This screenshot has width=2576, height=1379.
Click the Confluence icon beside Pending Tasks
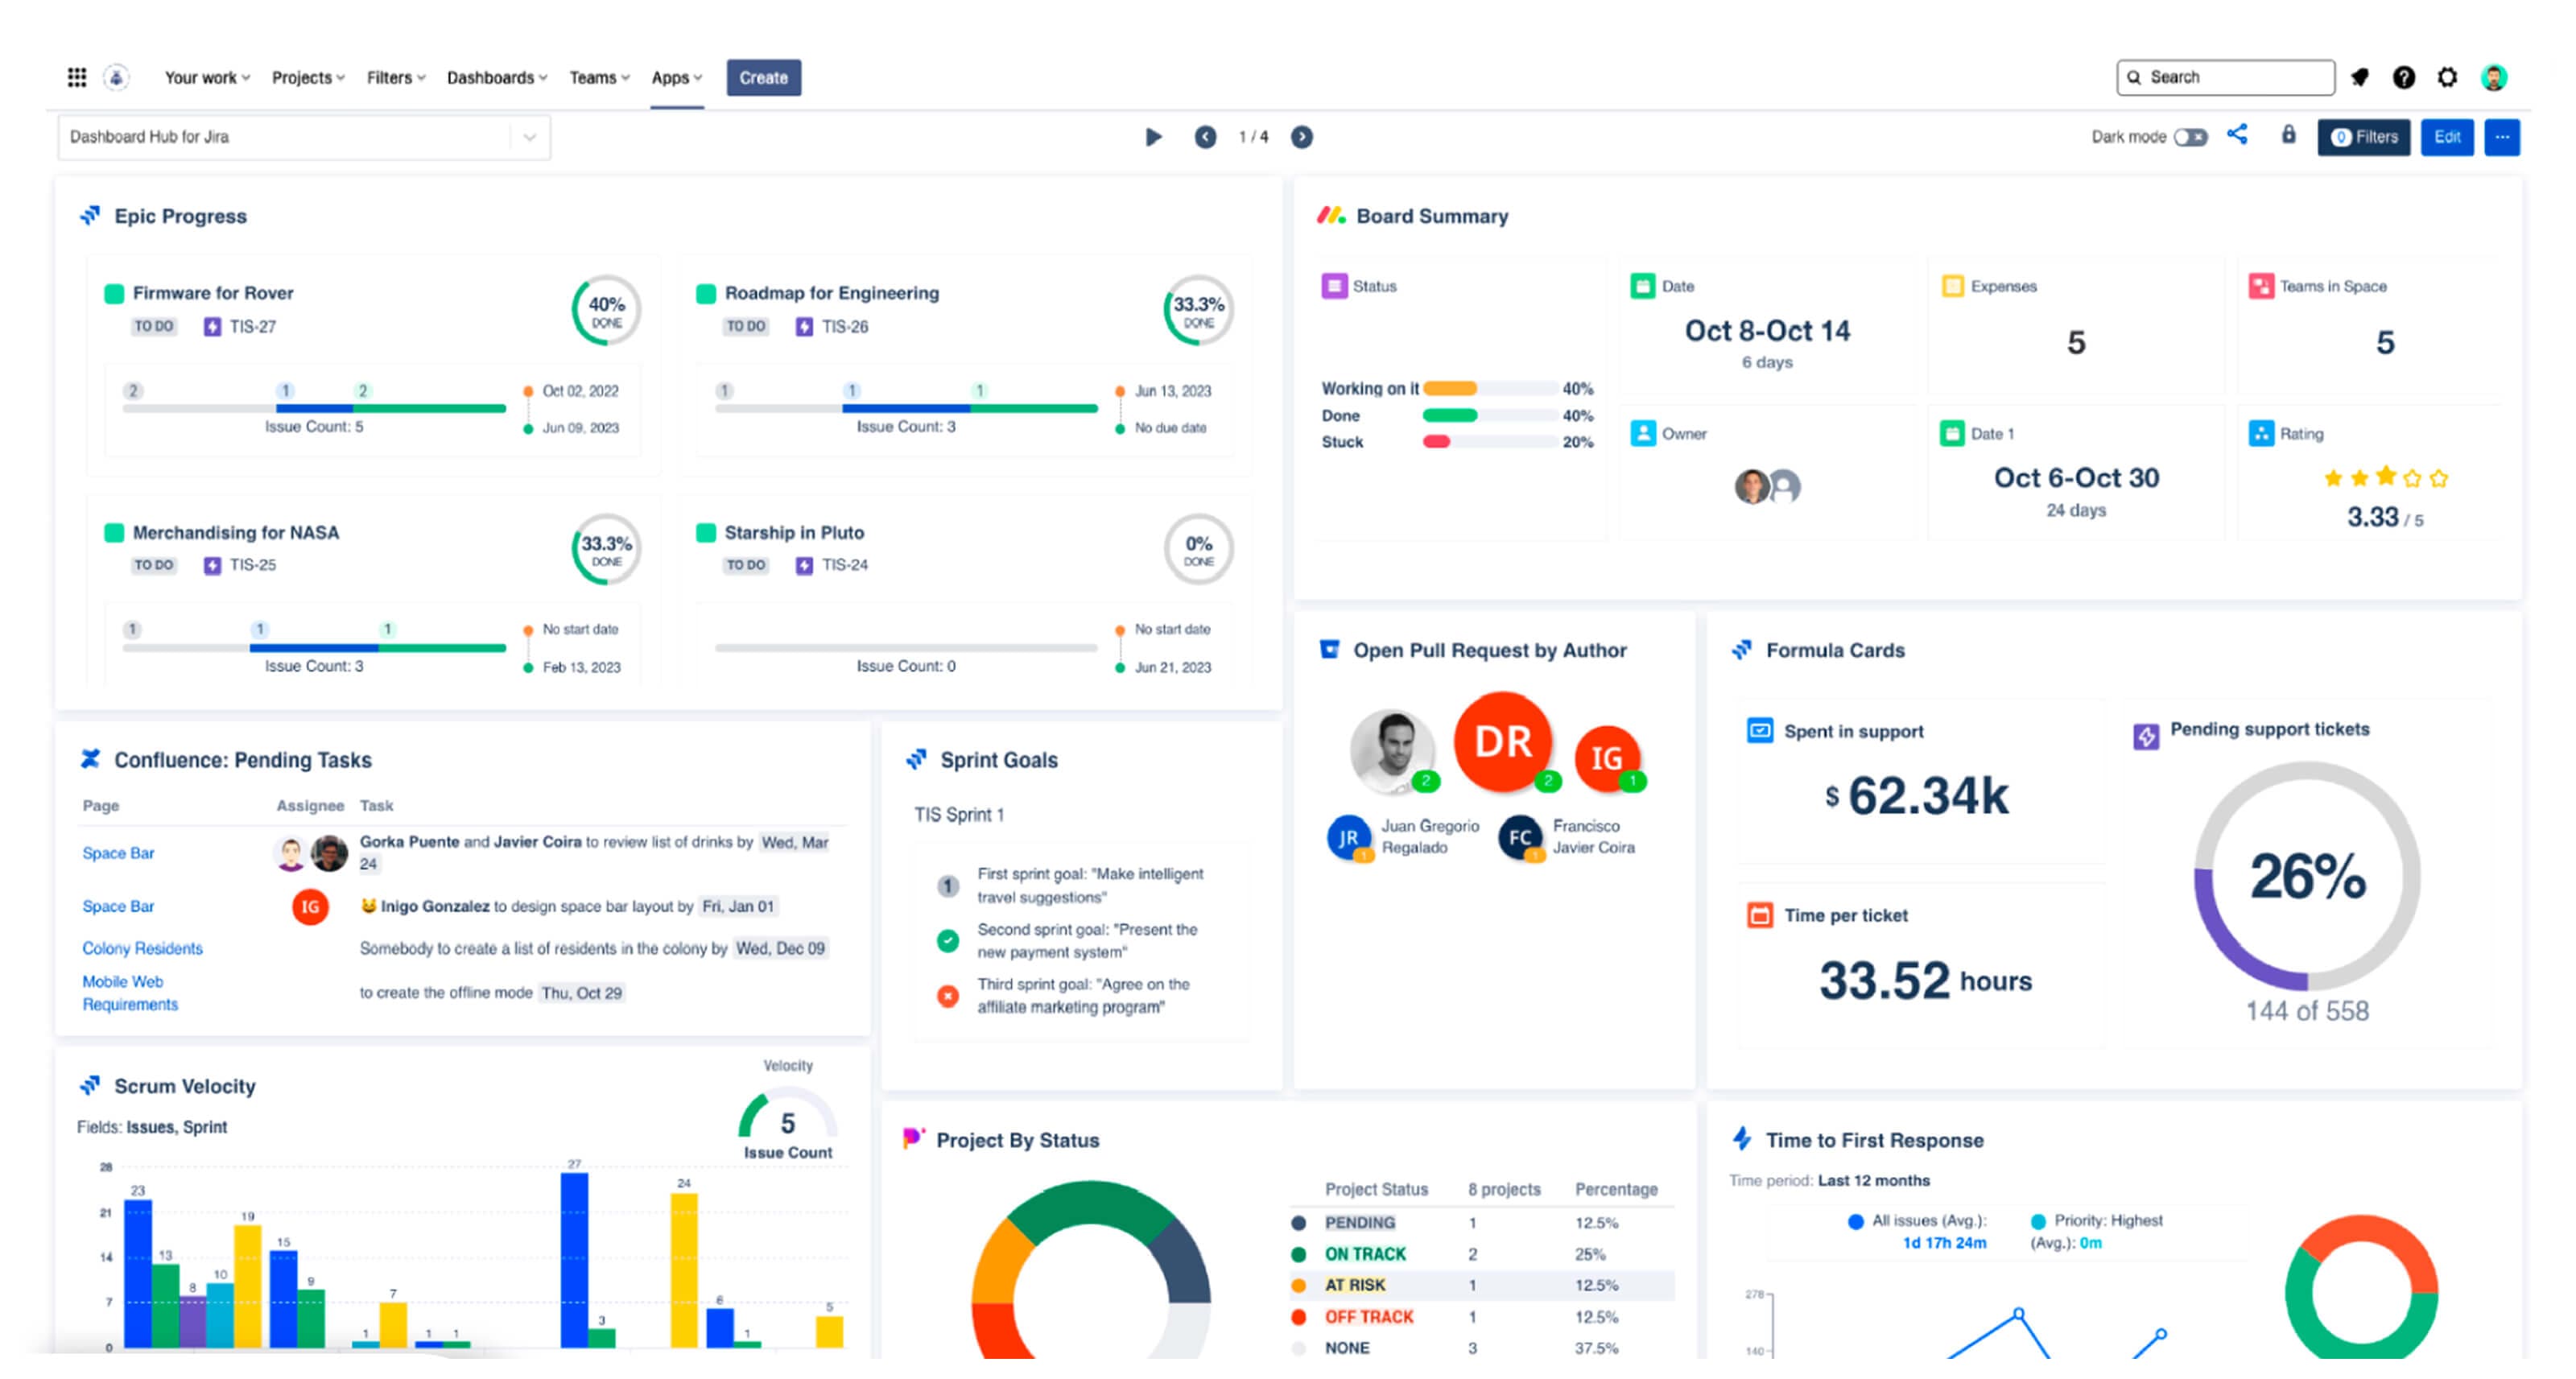pos(90,759)
